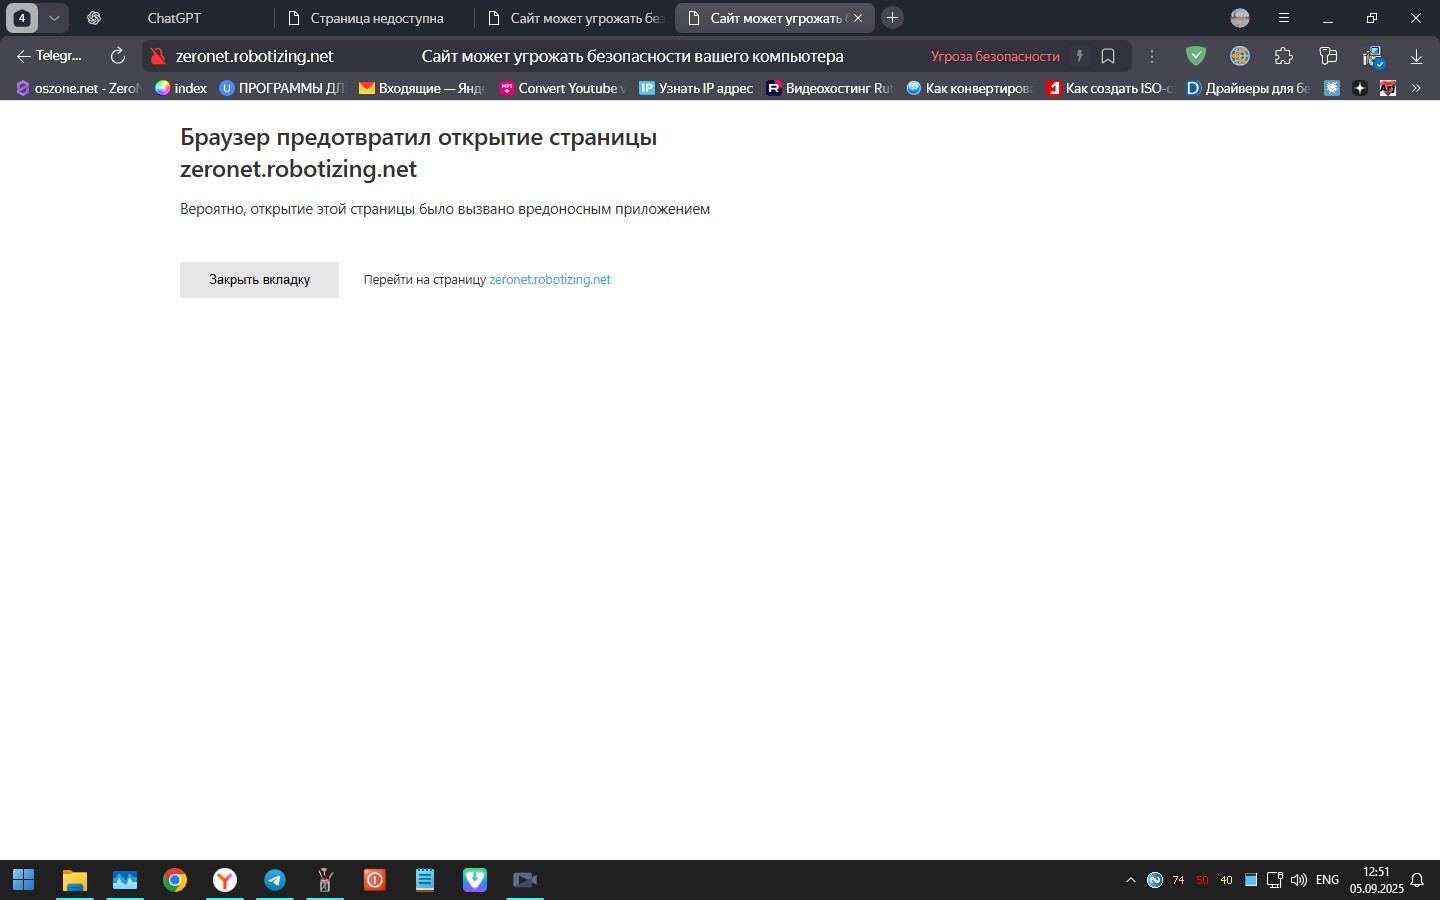Click the "Угроза безопасности" warning label

[994, 56]
